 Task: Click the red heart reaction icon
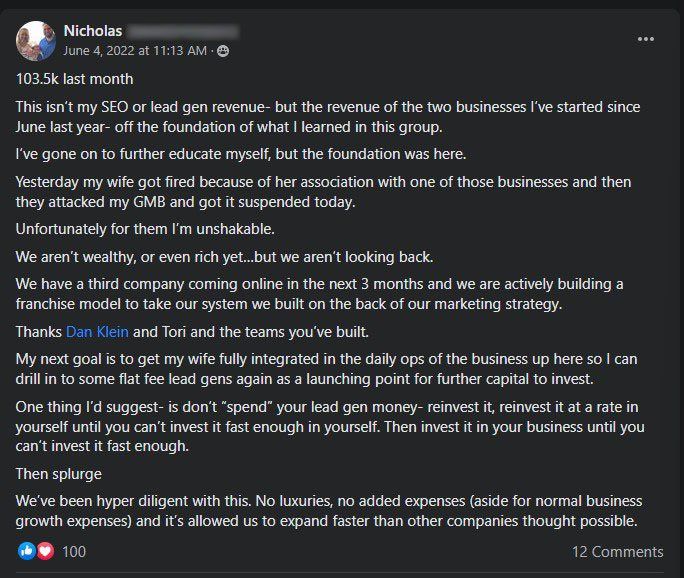pyautogui.click(x=45, y=551)
